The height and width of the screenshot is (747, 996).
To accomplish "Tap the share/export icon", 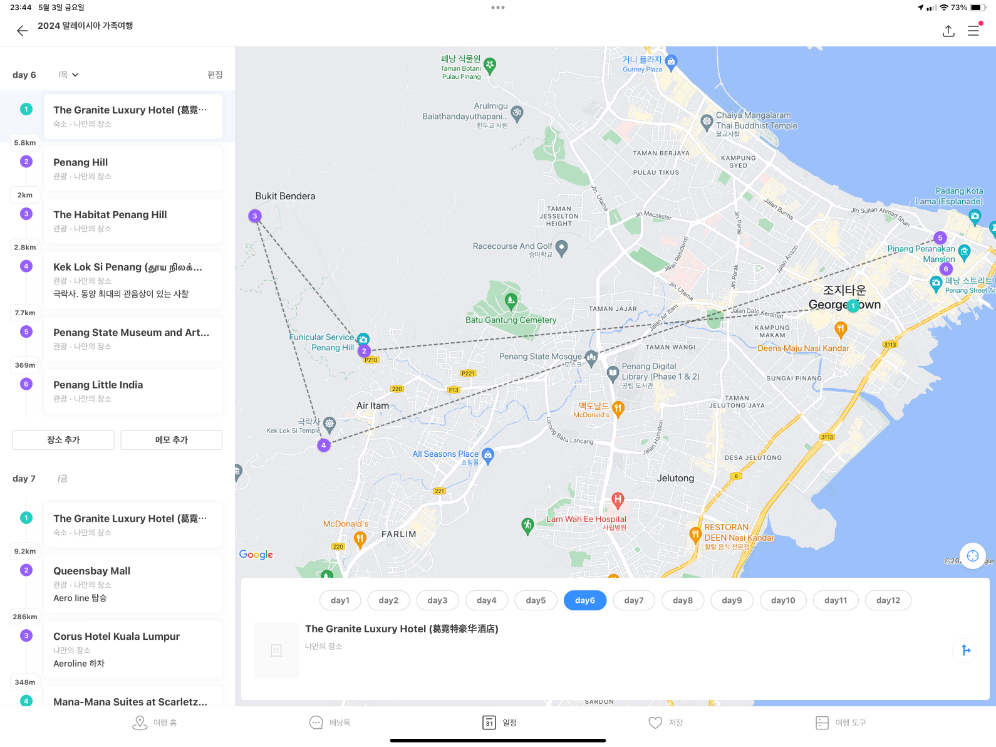I will [948, 30].
